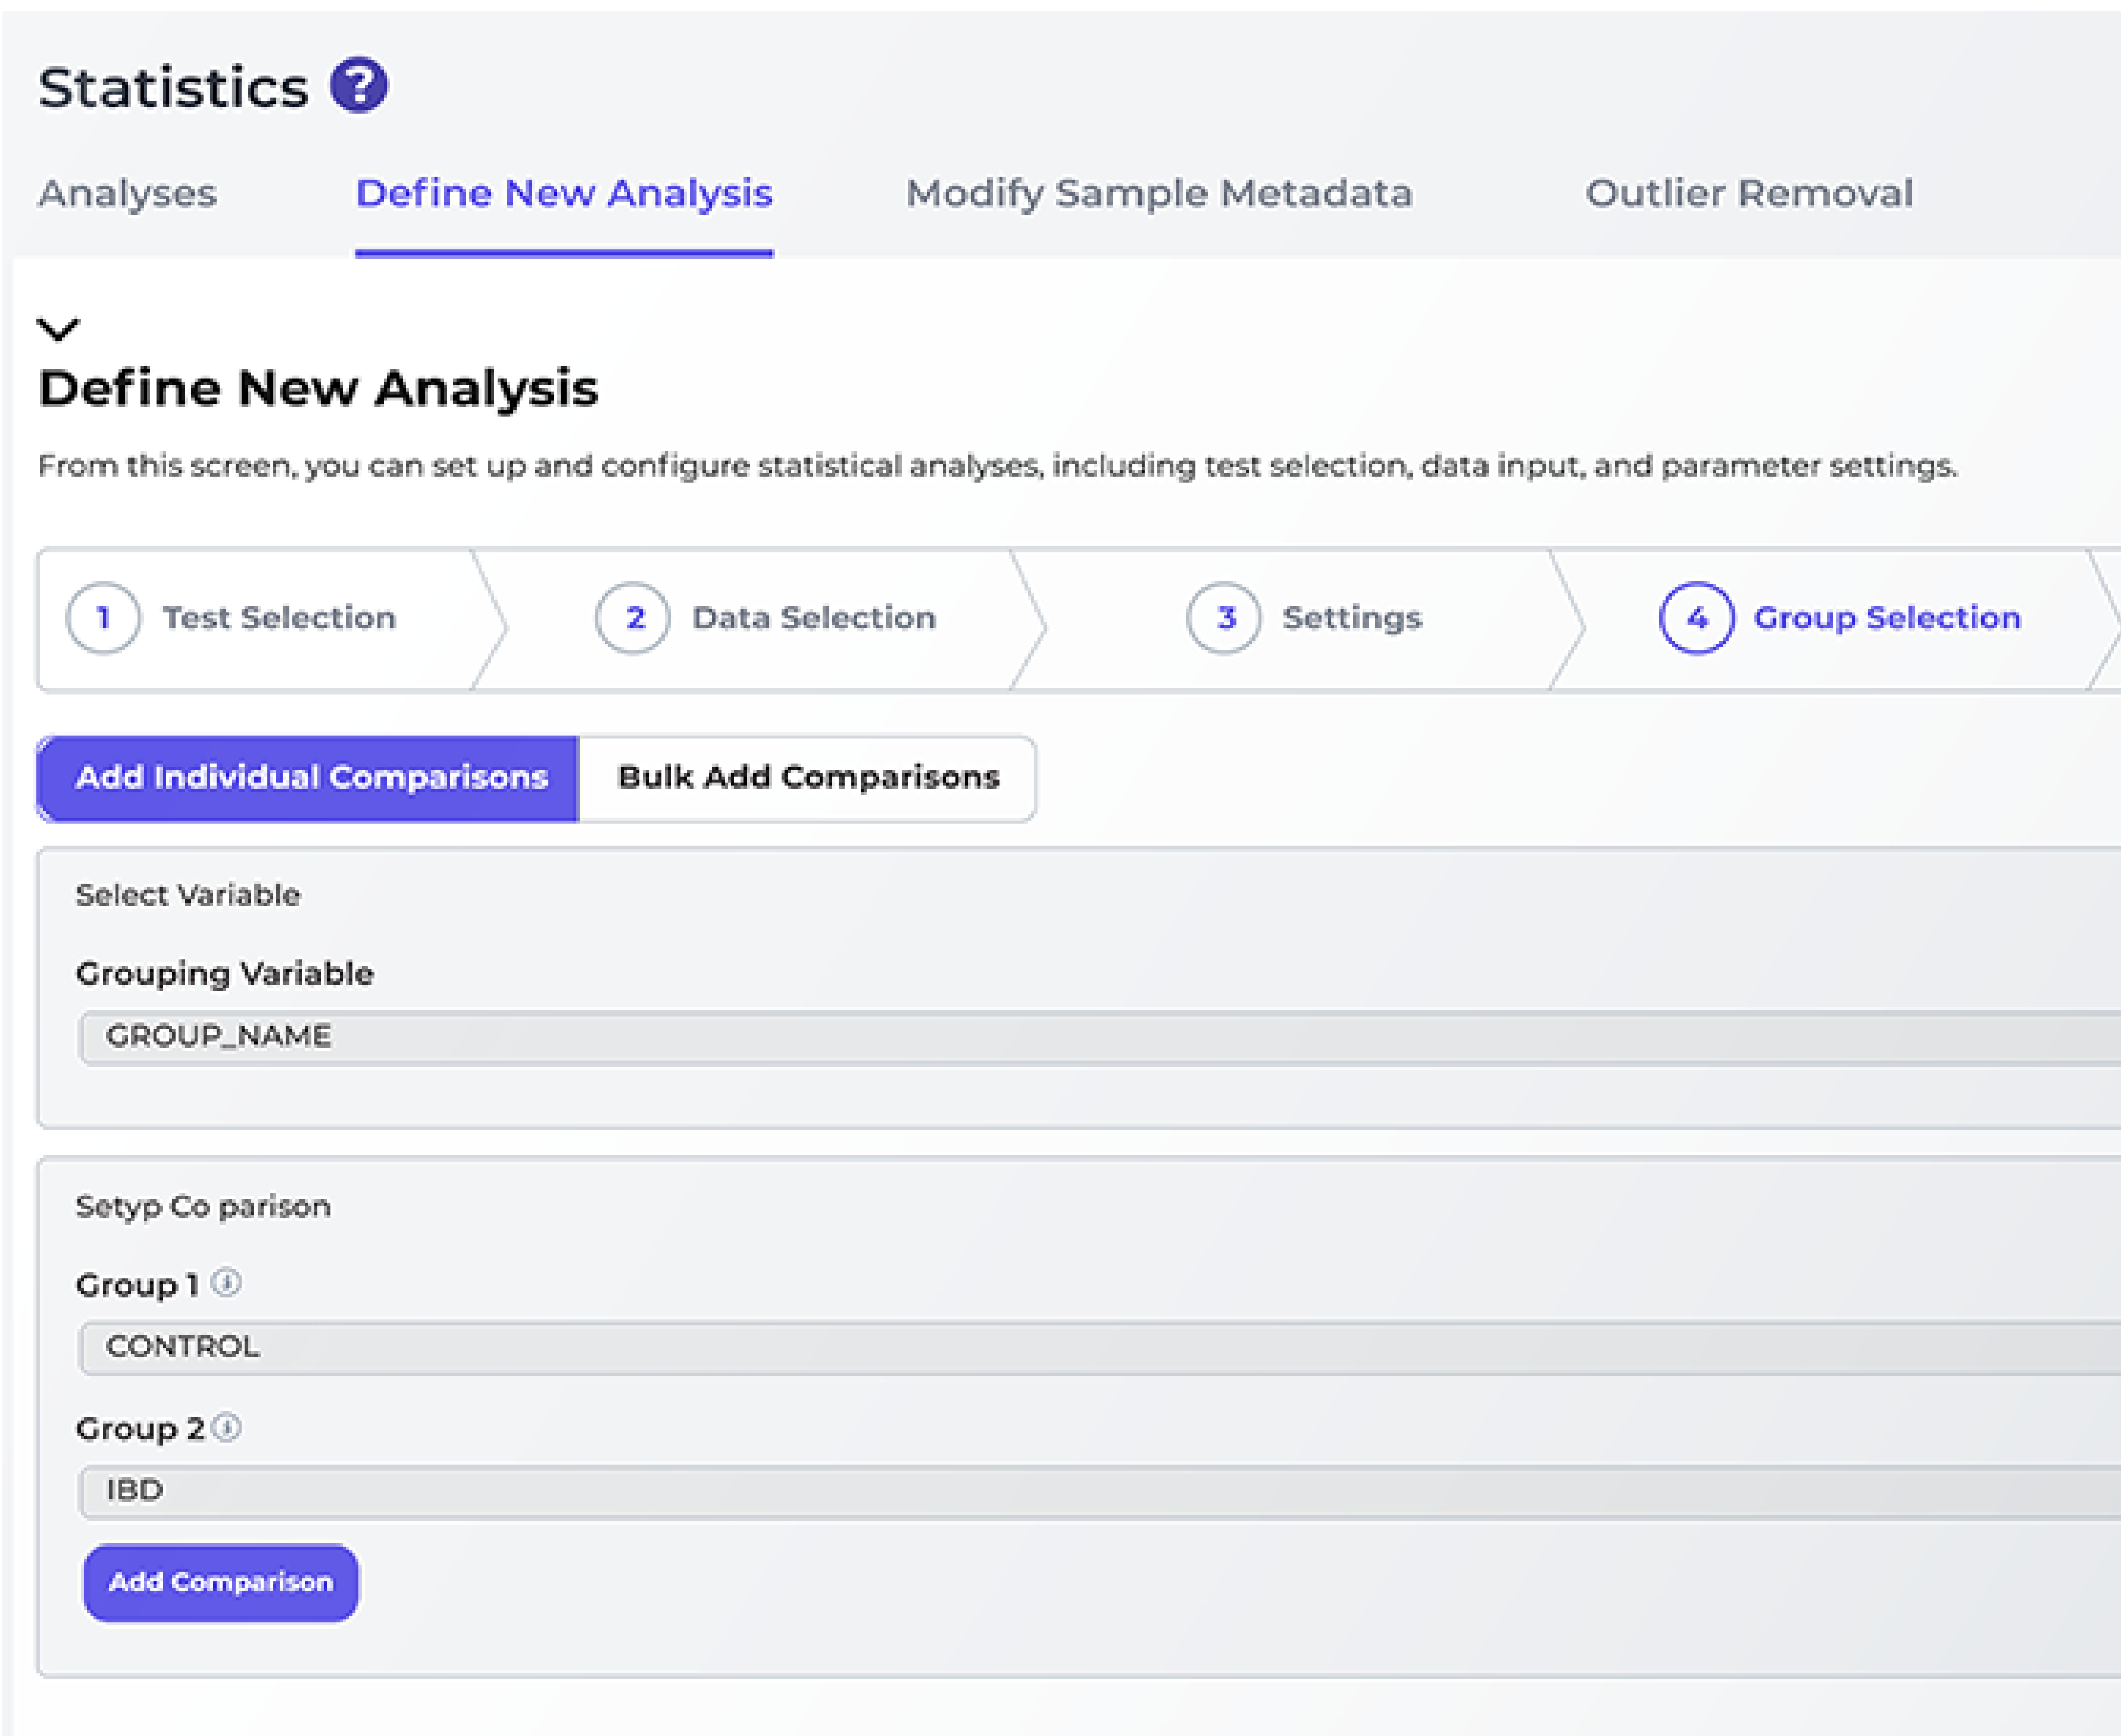This screenshot has height=1736, width=2121.
Task: Click step 4 circle for Group Selection
Action: pyautogui.click(x=1696, y=618)
